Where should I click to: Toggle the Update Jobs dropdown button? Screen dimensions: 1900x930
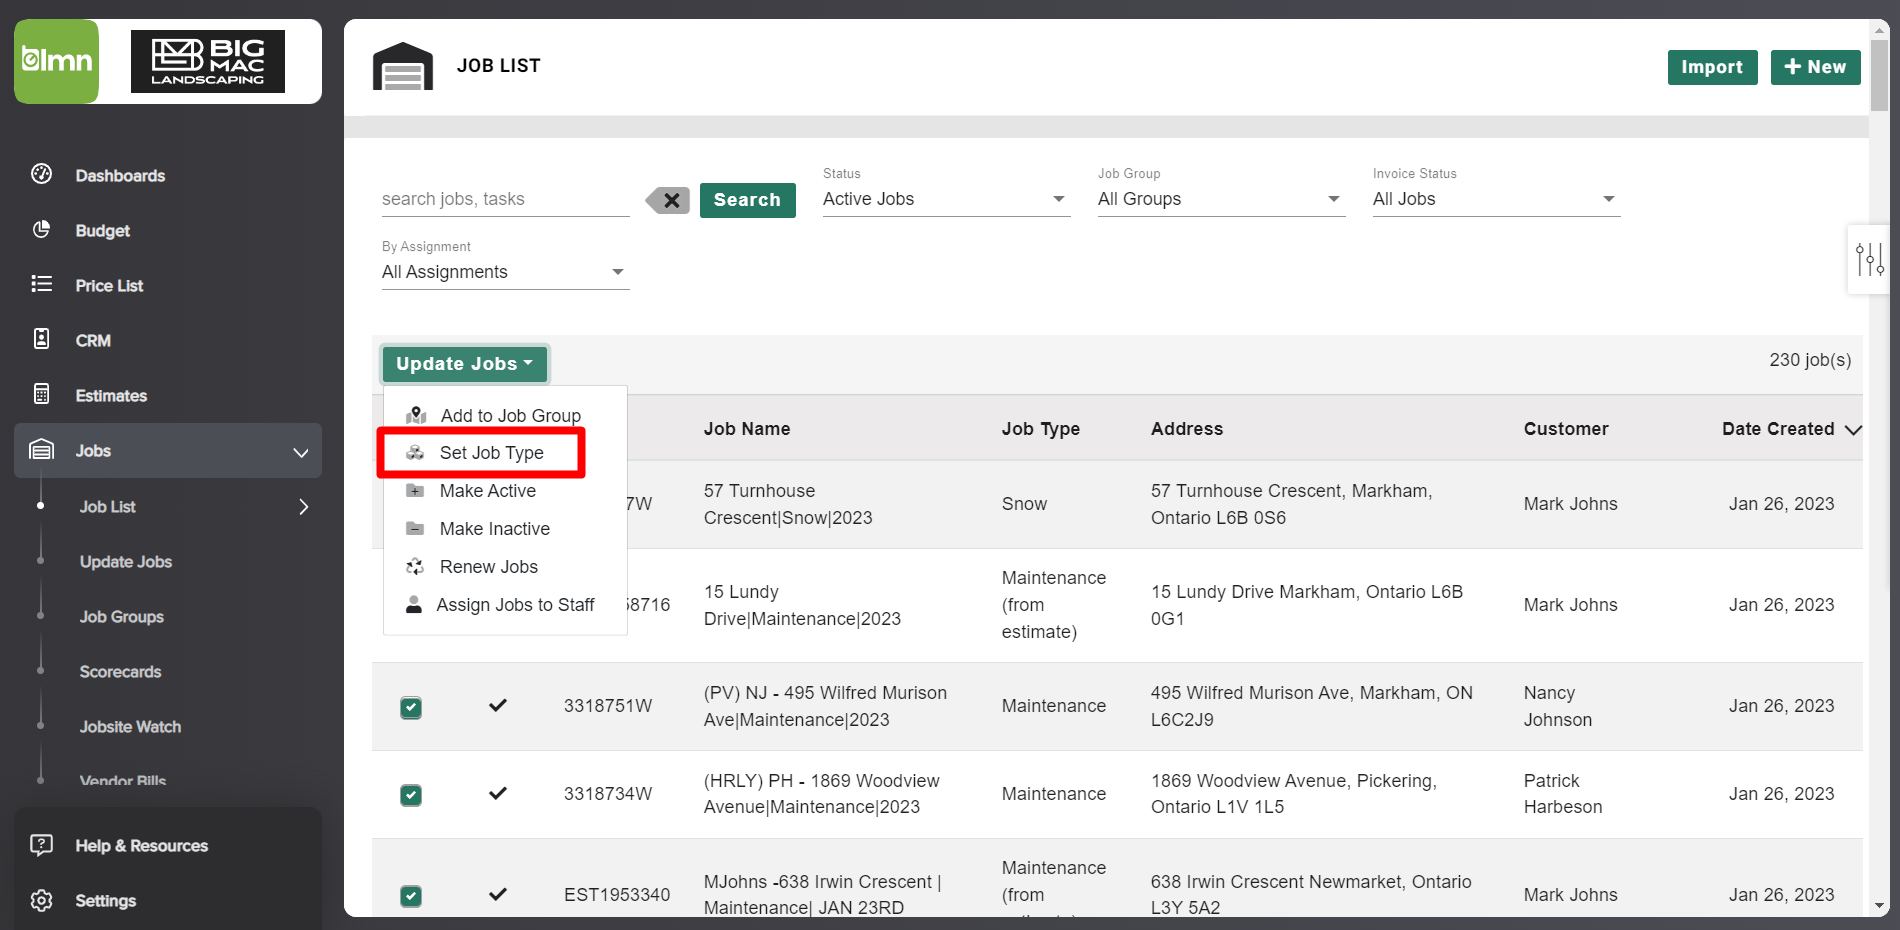click(x=464, y=364)
